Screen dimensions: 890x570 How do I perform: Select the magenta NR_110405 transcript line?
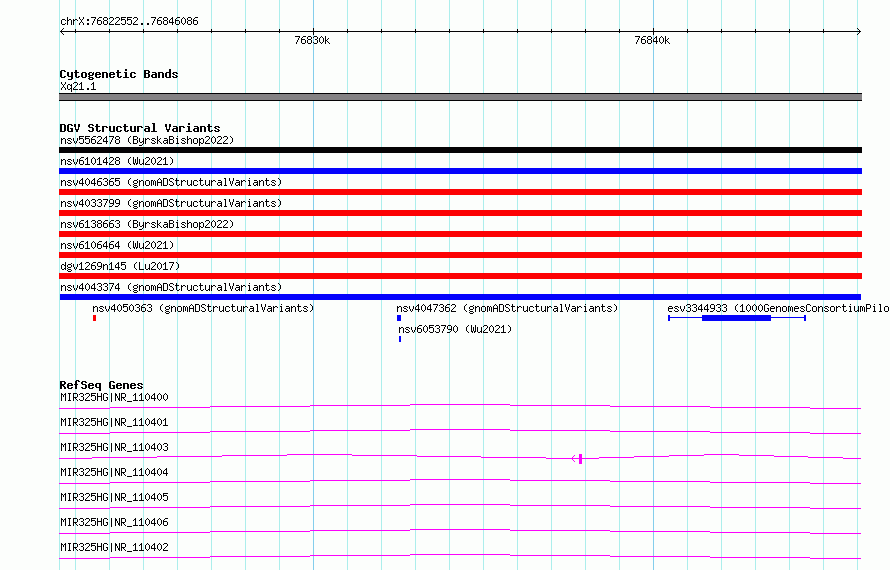(x=460, y=506)
